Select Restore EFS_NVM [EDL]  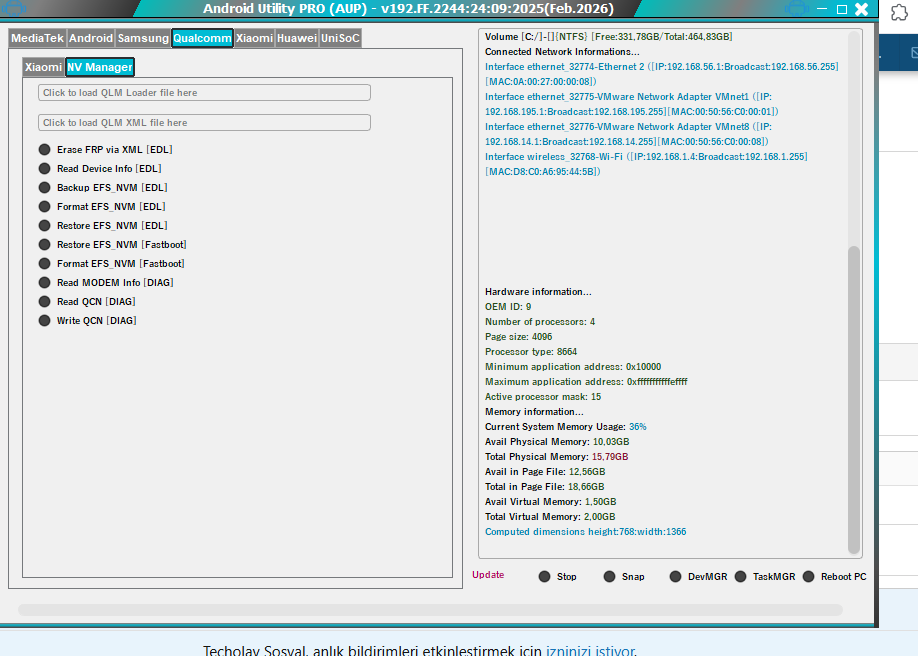click(x=103, y=226)
